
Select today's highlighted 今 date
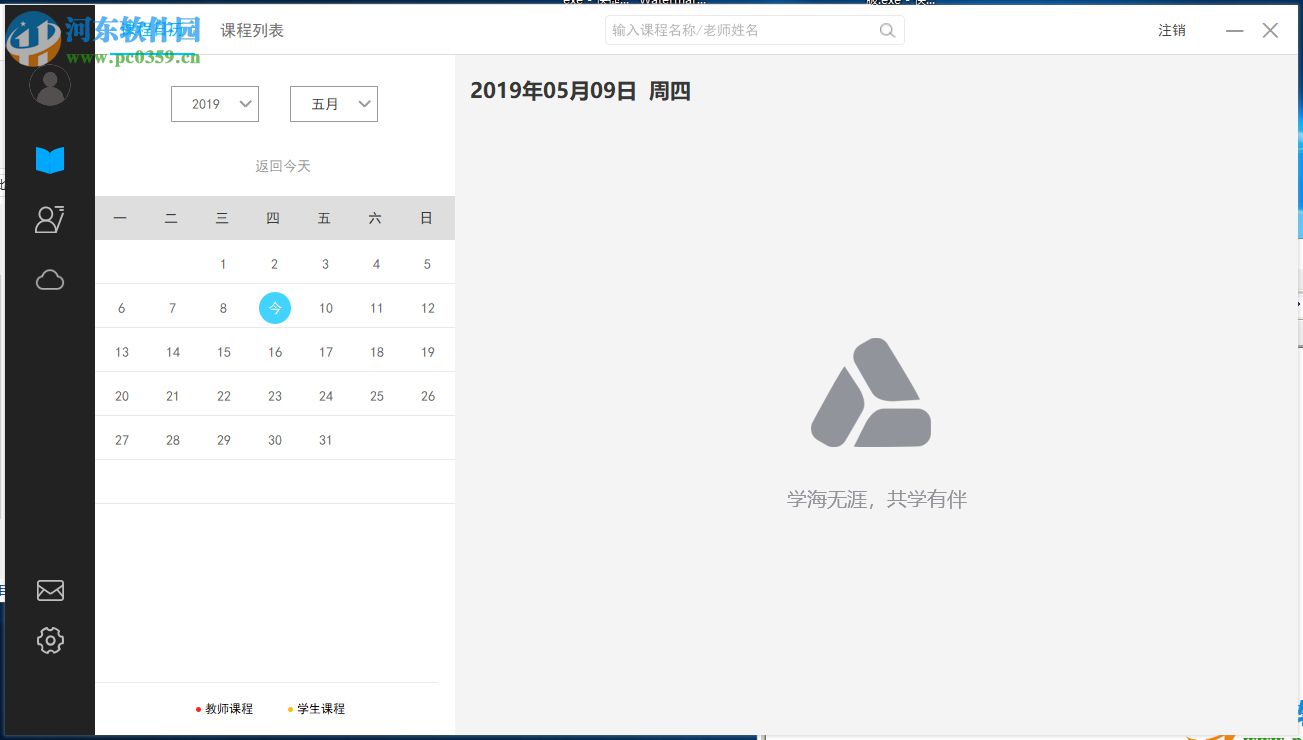pyautogui.click(x=275, y=308)
